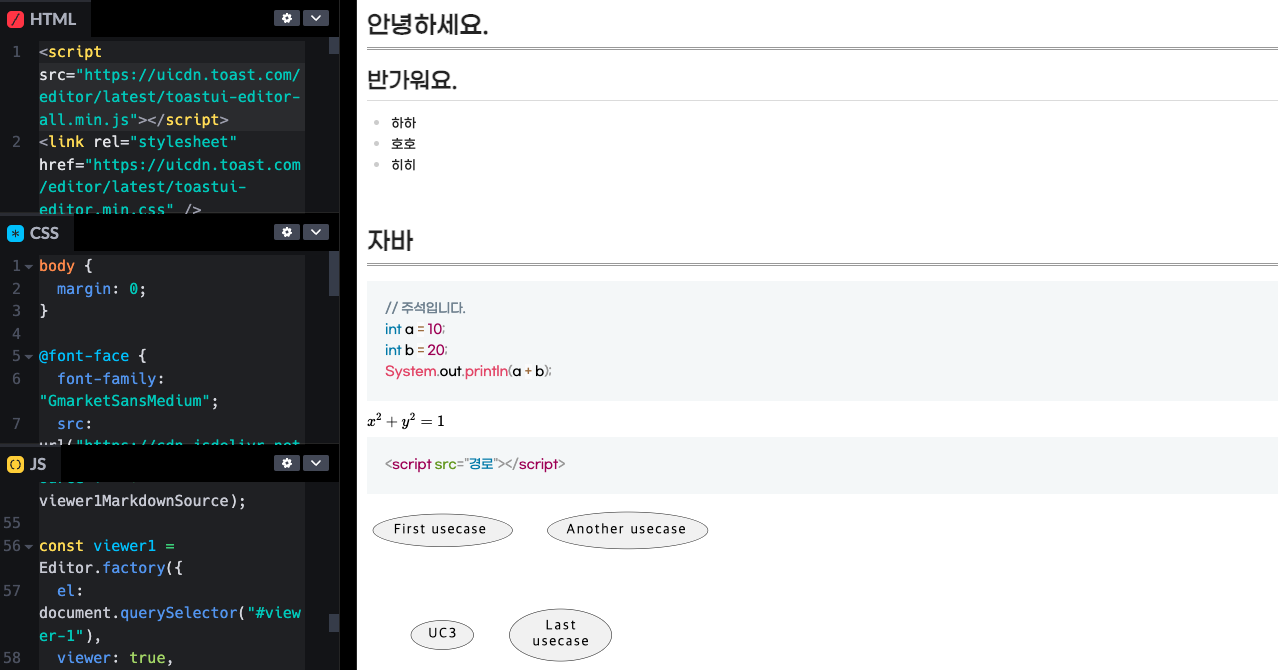Viewport: 1287px width, 670px height.
Task: Click the HTML slash icon
Action: pos(15,19)
